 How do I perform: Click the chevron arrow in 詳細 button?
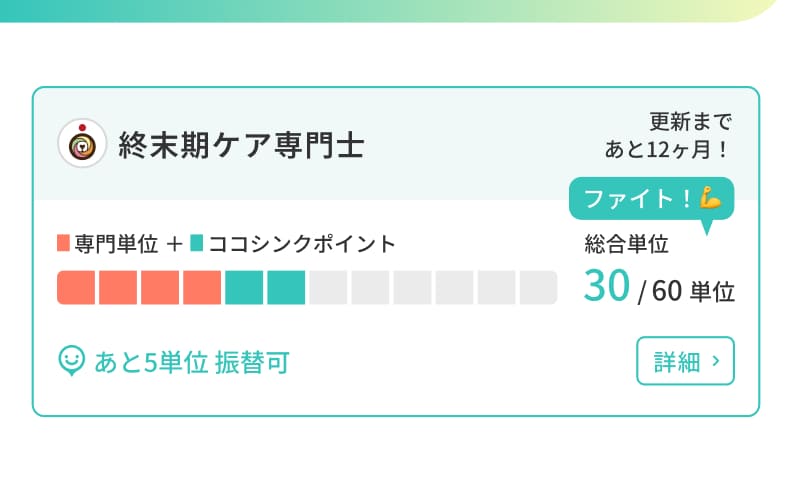point(716,361)
